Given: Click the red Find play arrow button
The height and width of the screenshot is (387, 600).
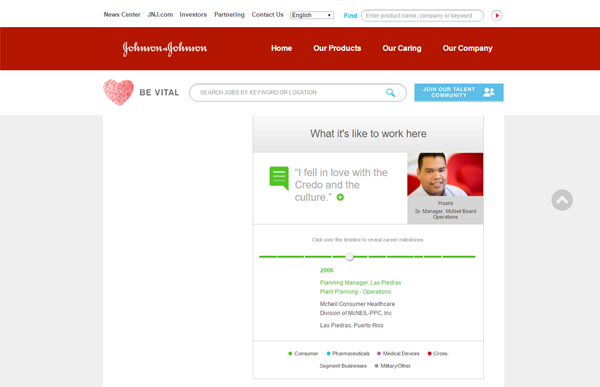Looking at the screenshot, I should (x=497, y=16).
